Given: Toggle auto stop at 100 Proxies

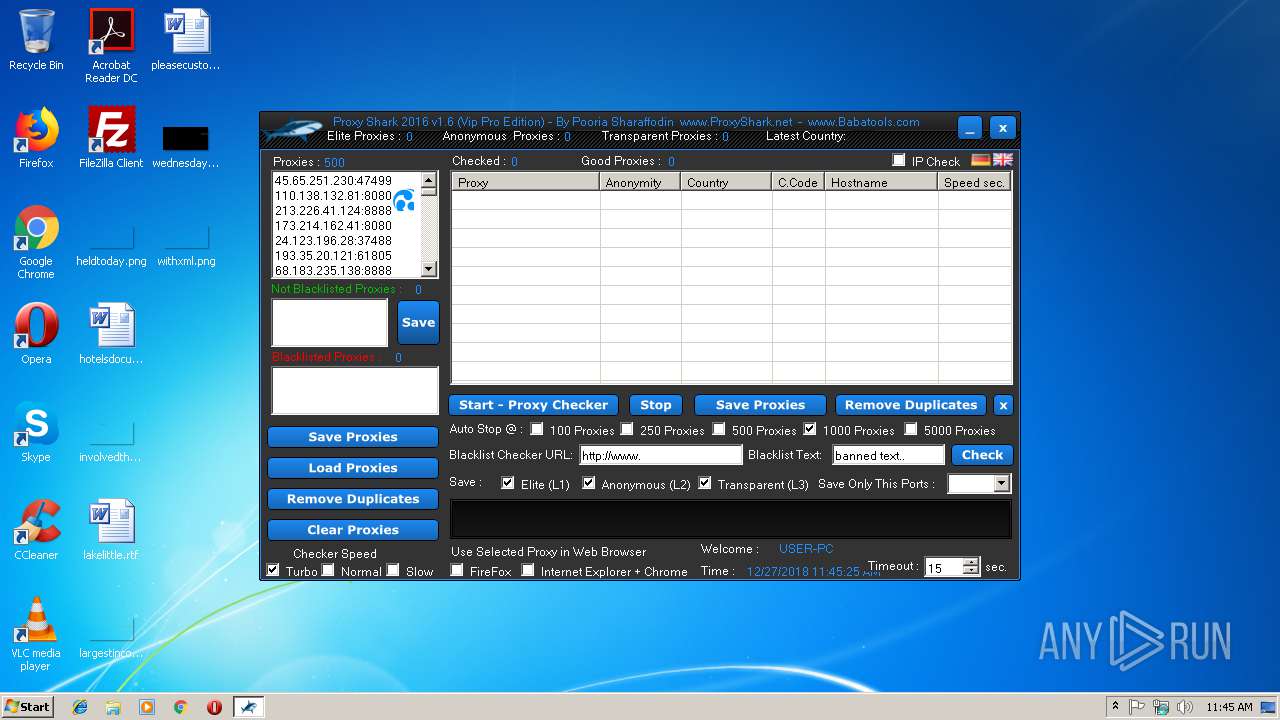Looking at the screenshot, I should pyautogui.click(x=537, y=429).
